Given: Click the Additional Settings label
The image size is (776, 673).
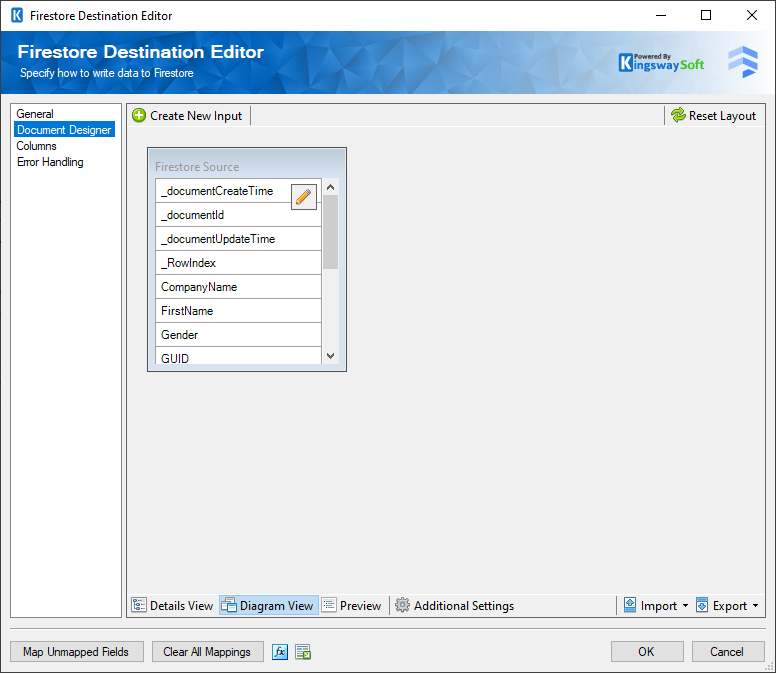Looking at the screenshot, I should [464, 606].
